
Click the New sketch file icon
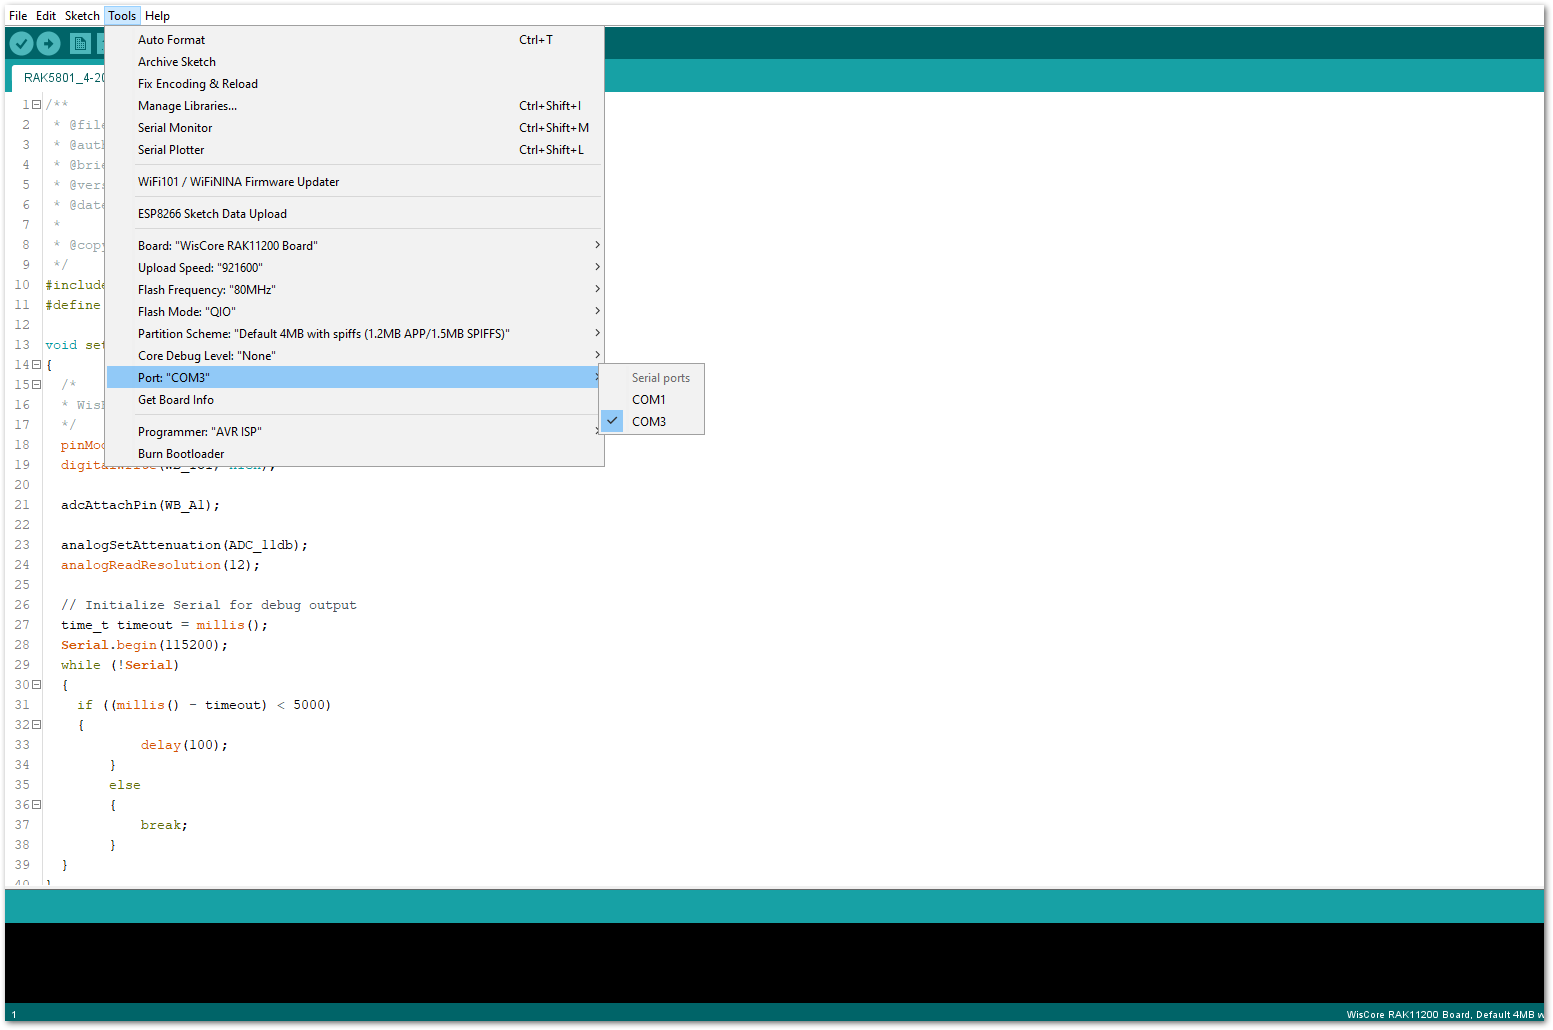click(x=80, y=44)
